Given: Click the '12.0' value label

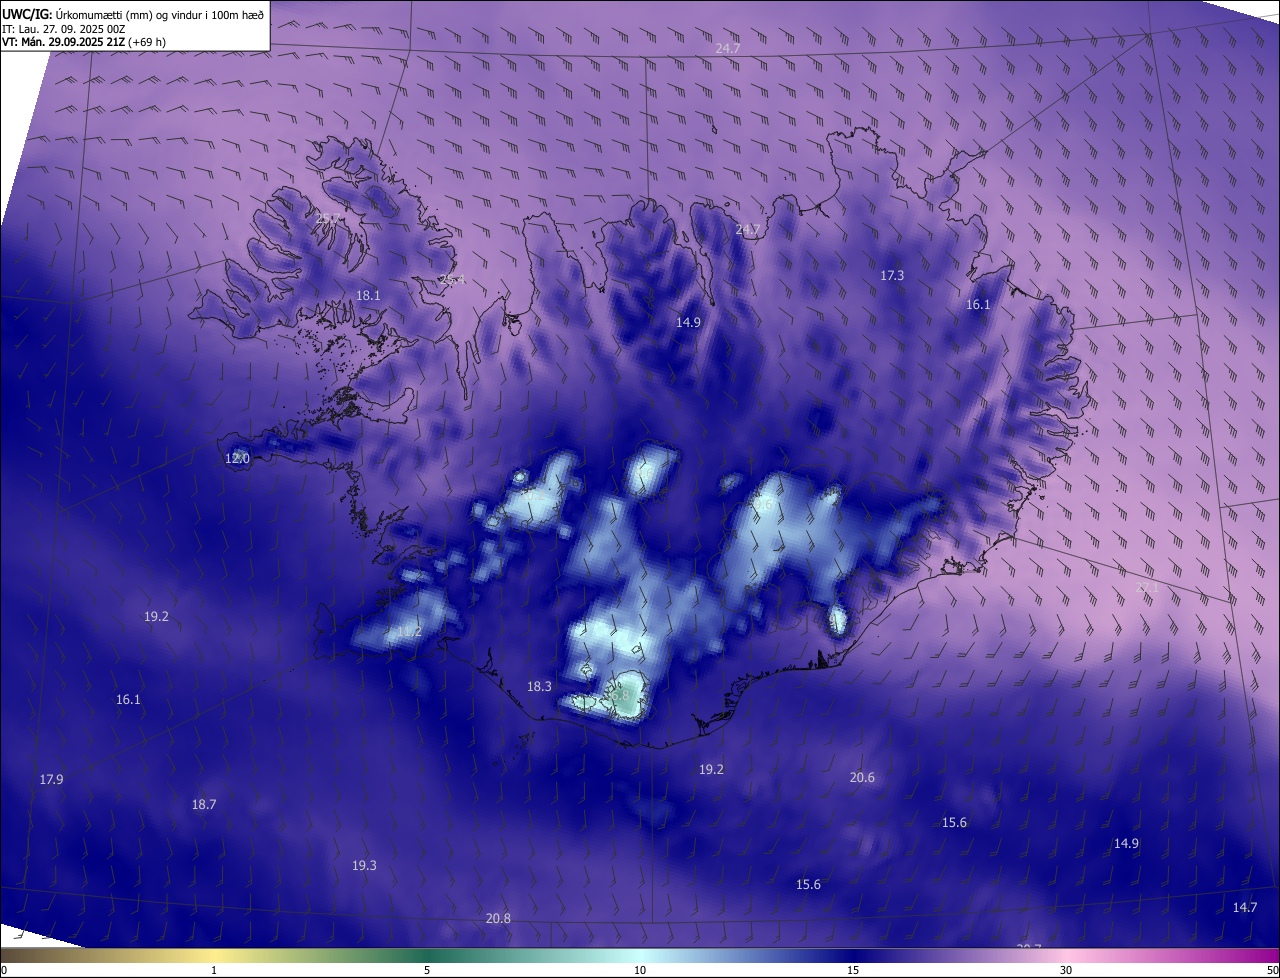Looking at the screenshot, I should tap(237, 458).
